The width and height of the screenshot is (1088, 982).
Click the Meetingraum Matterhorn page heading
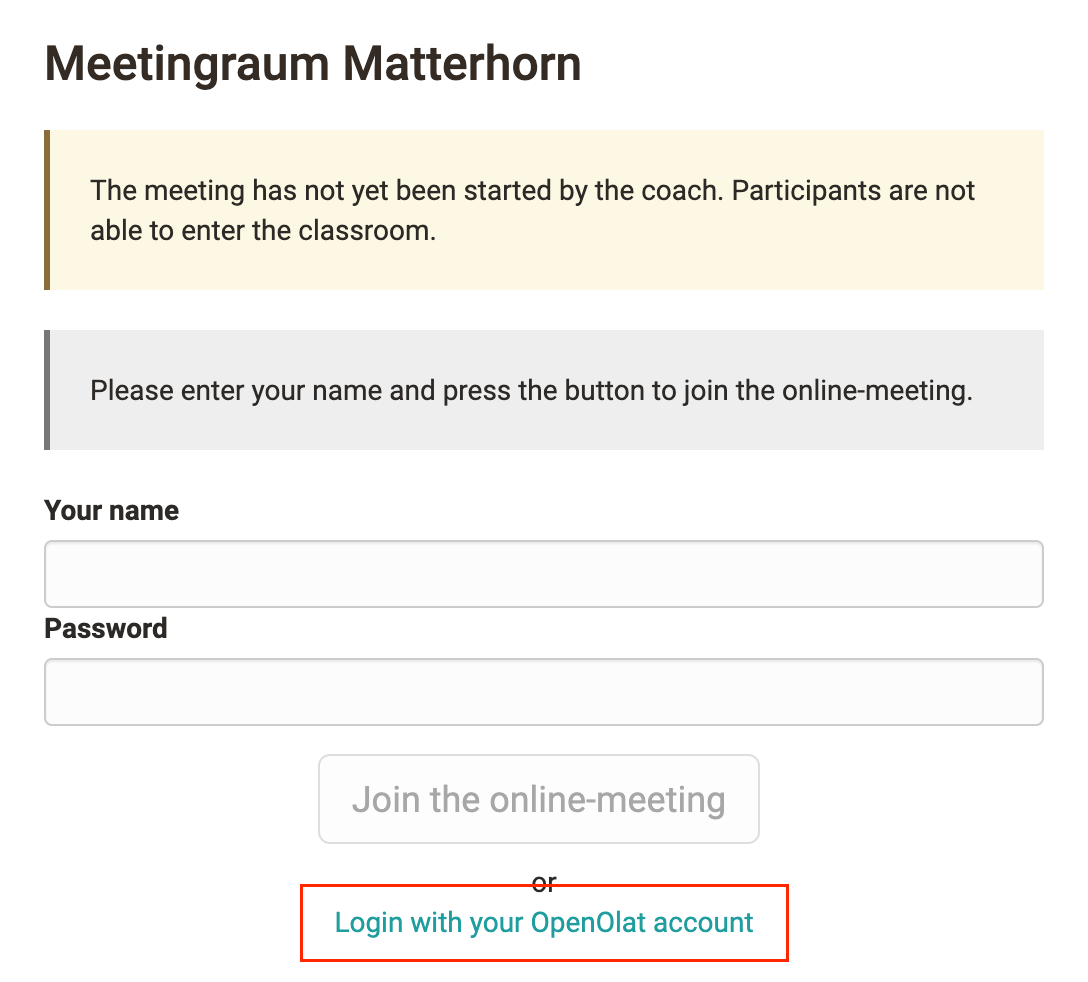pos(313,64)
